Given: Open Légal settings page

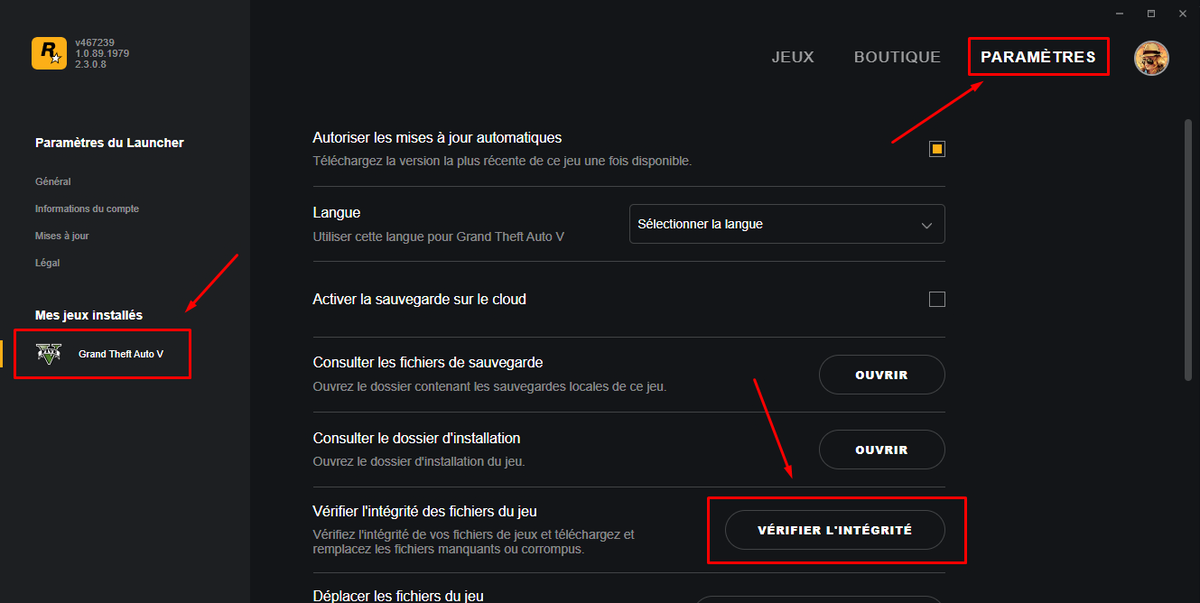Looking at the screenshot, I should 47,263.
